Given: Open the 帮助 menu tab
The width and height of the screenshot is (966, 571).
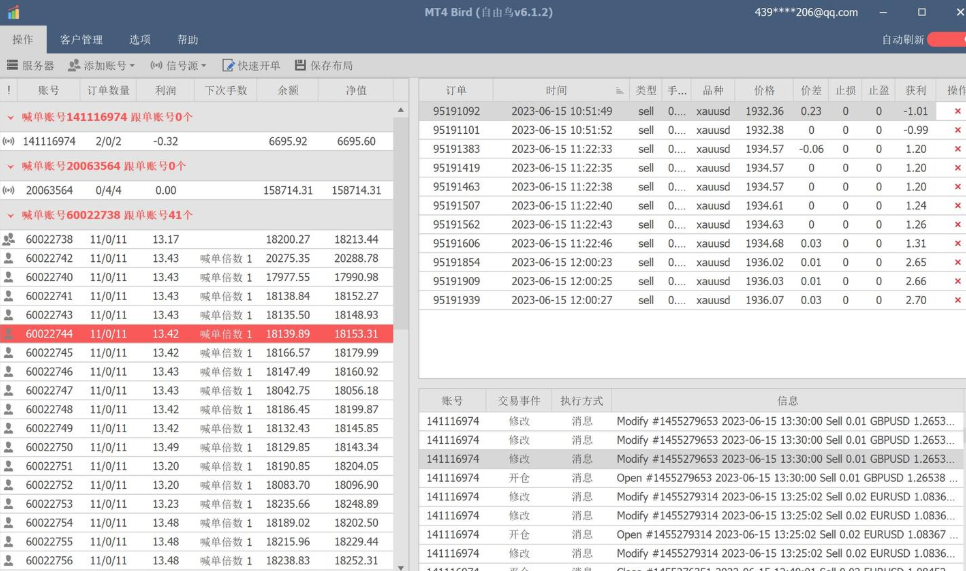Looking at the screenshot, I should pos(187,40).
